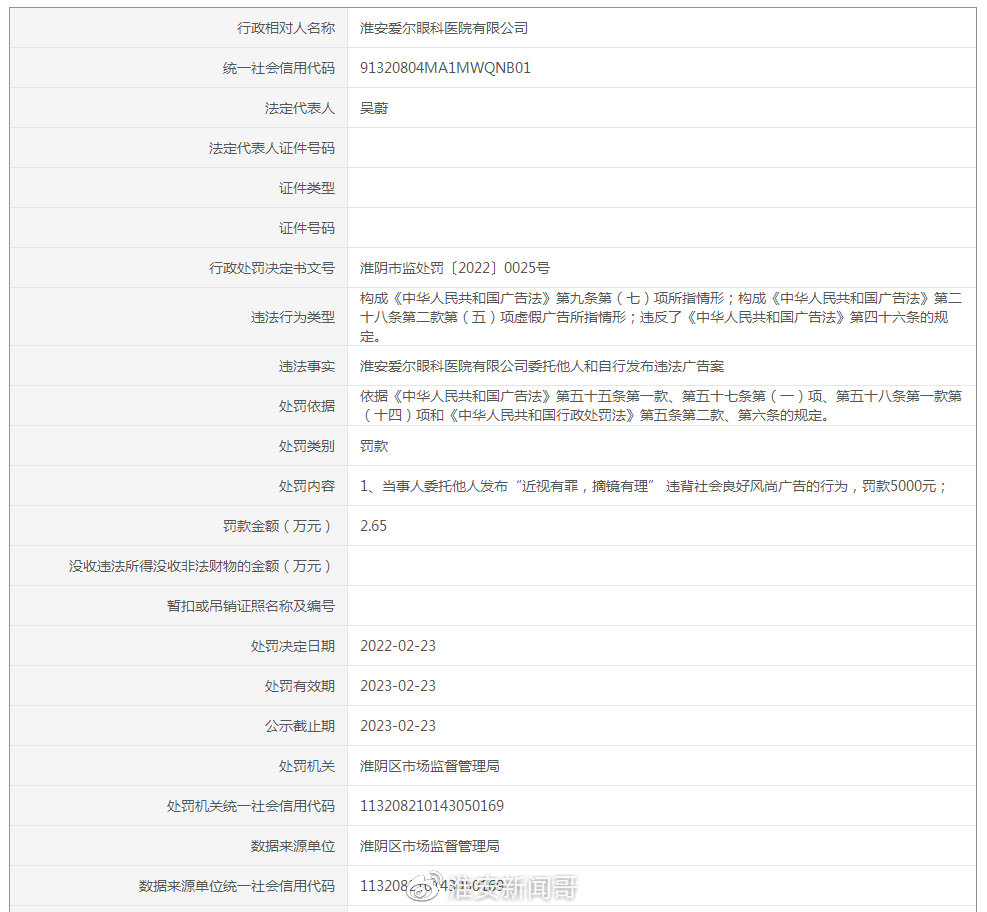Click the label 数据来源单位
Viewport: 987px width, 912px height.
[x=293, y=846]
